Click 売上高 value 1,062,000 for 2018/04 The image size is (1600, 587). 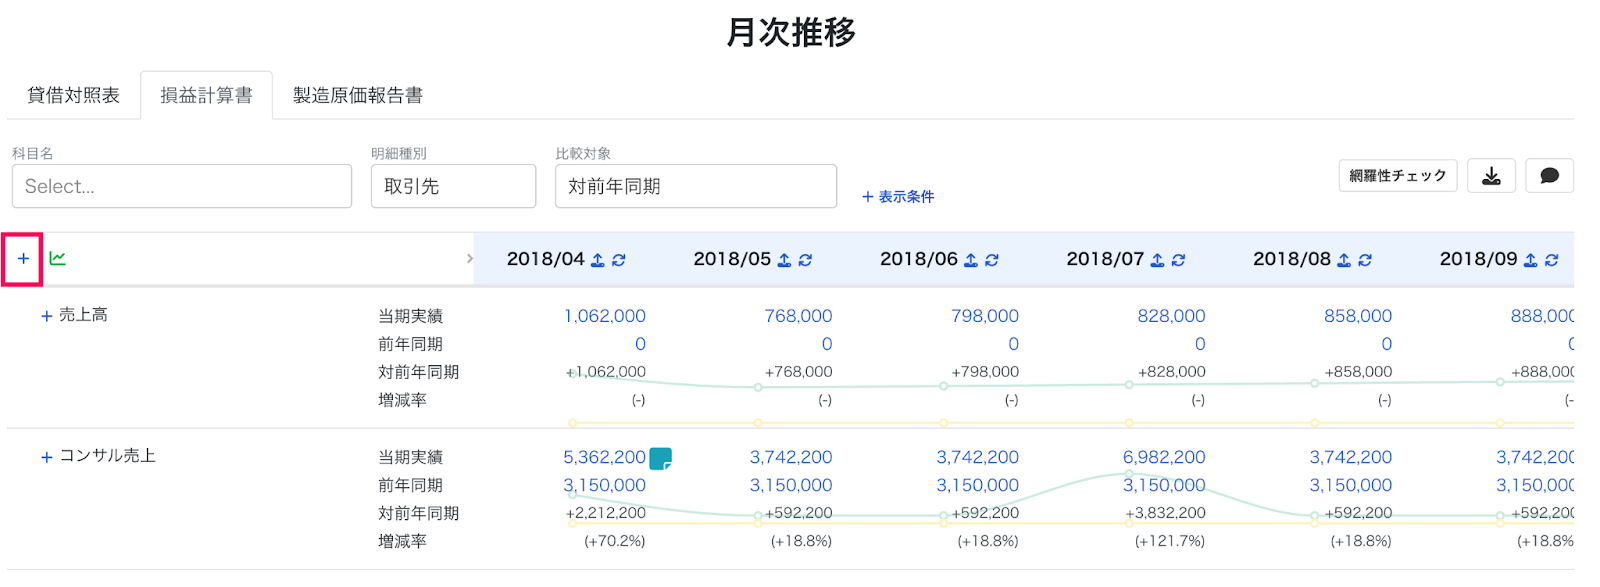coord(605,316)
